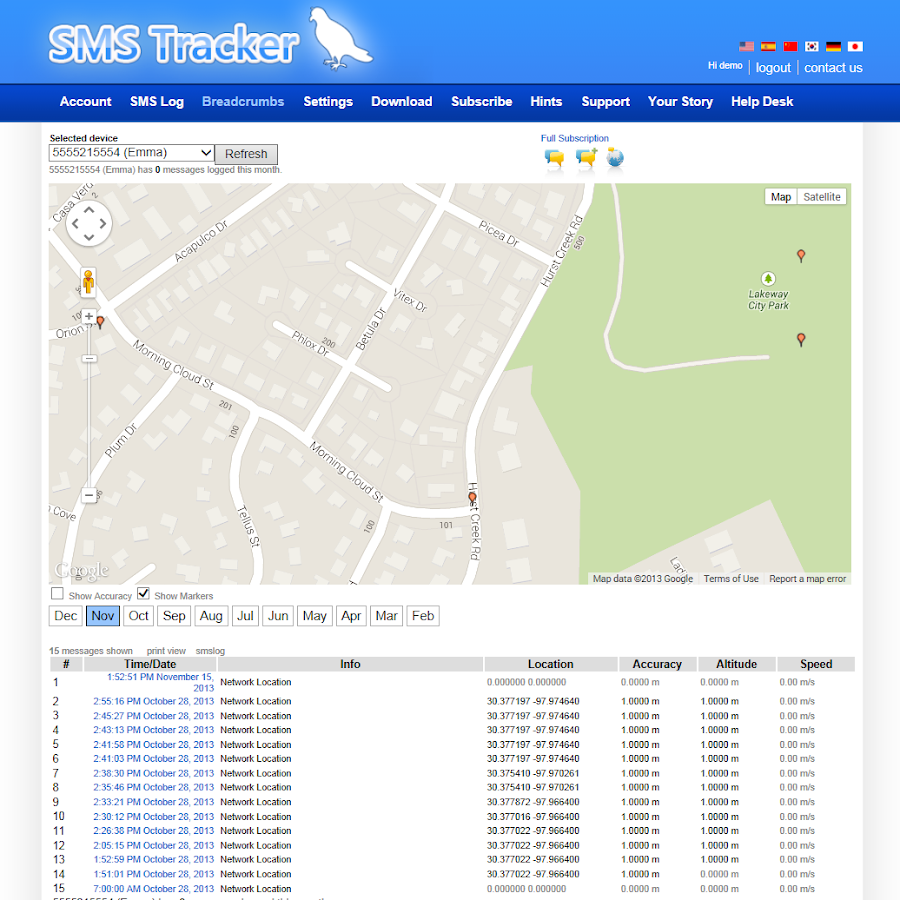Click the map zoom slider handle
This screenshot has width=900, height=900.
pyautogui.click(x=89, y=359)
